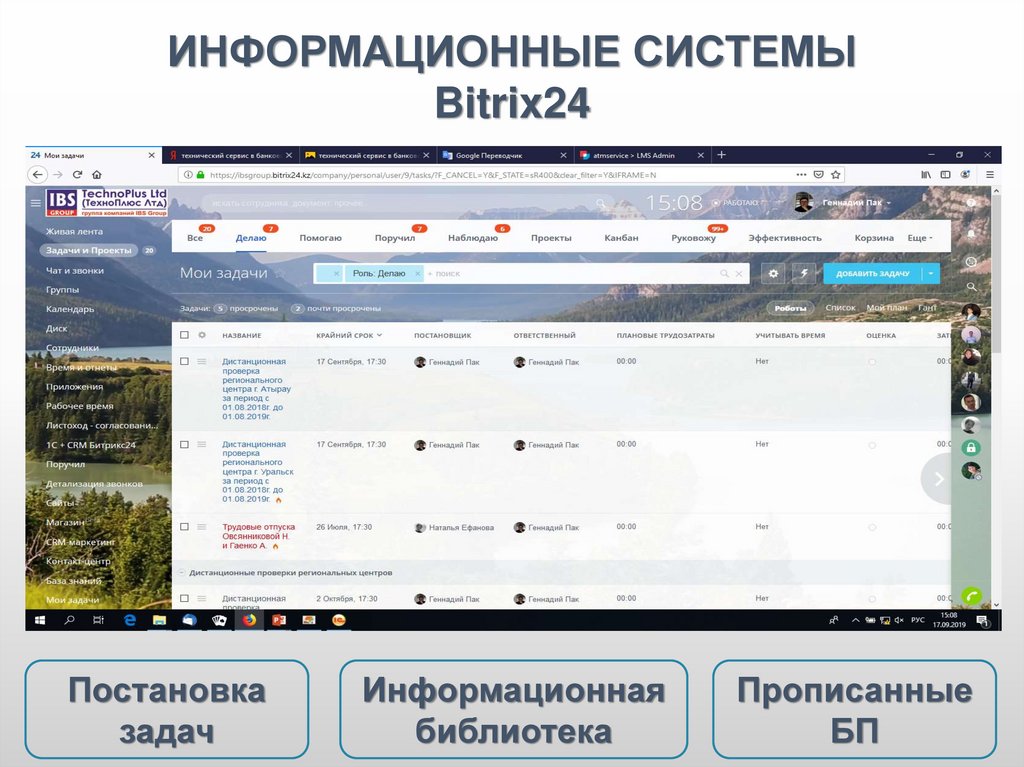Open Bitrix24 help question mark icon
This screenshot has height=767, width=1024.
(971, 203)
